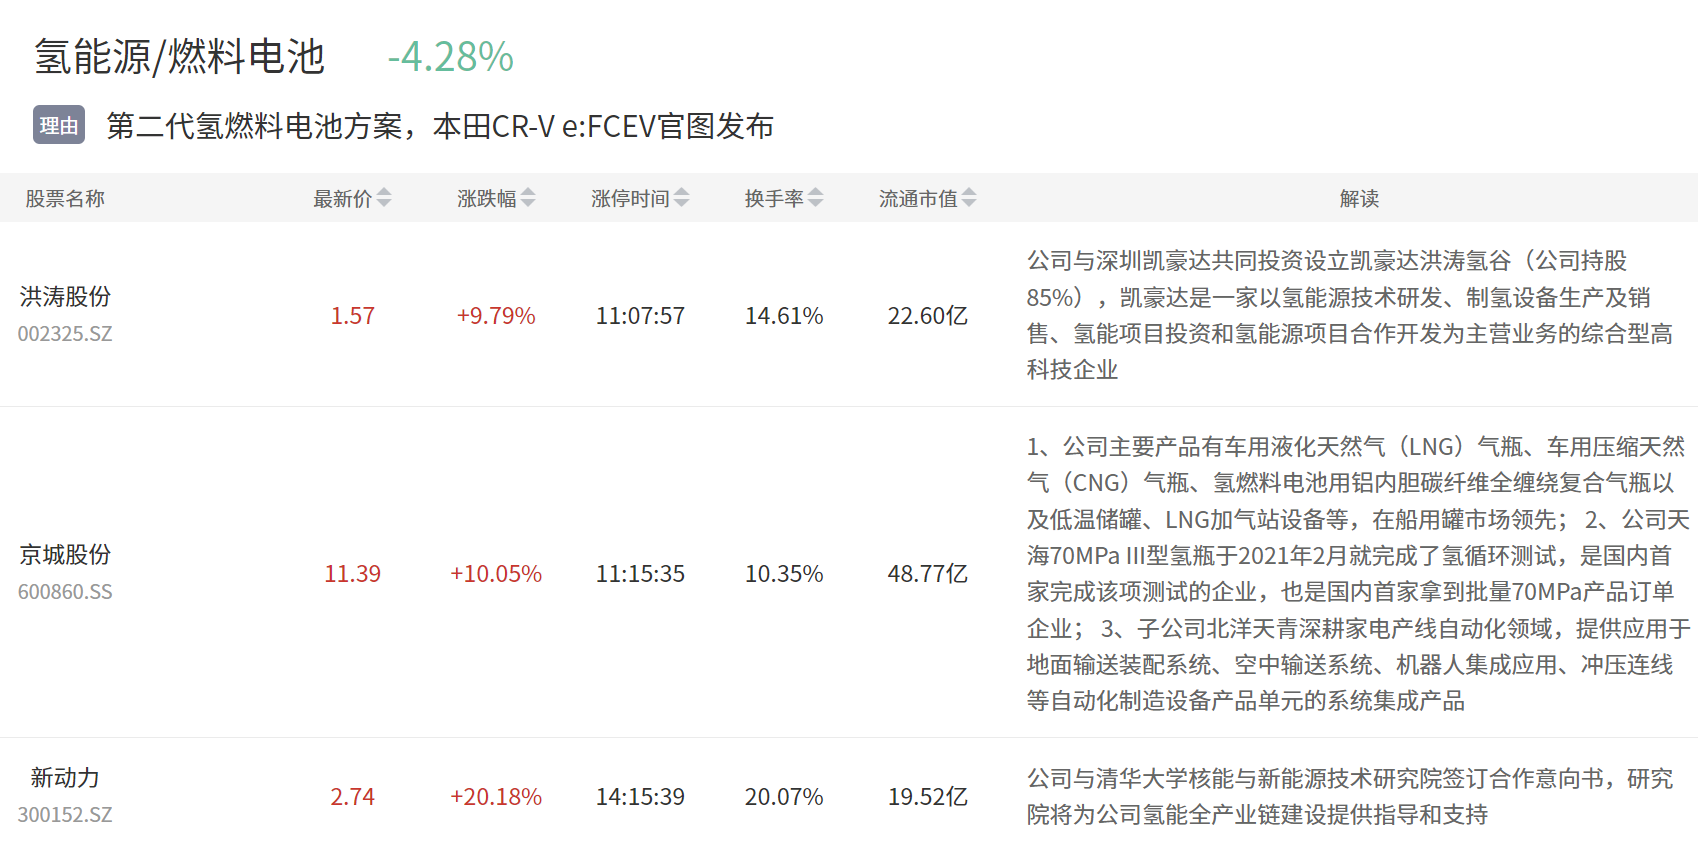The height and width of the screenshot is (852, 1698).
Task: Select the 解读 column header
Action: pyautogui.click(x=1359, y=199)
